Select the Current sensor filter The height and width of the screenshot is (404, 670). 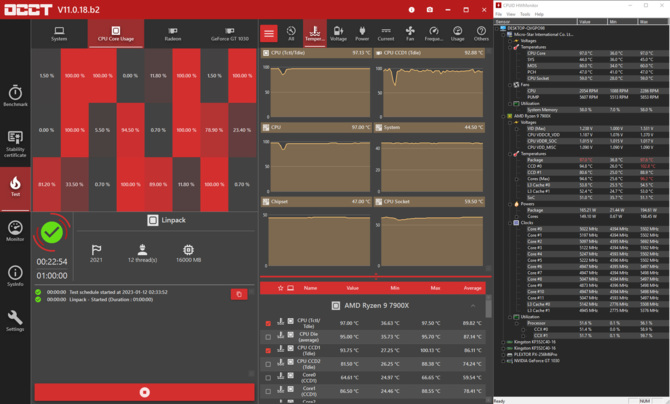click(x=386, y=33)
